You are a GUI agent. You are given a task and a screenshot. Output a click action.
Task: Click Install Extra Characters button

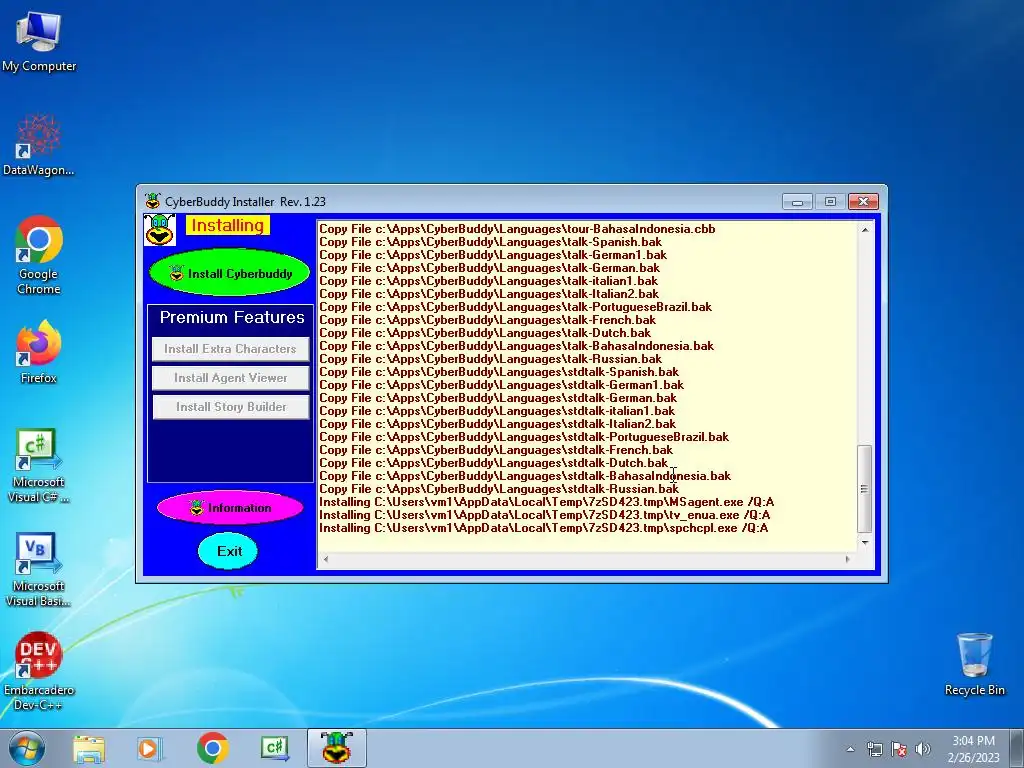(x=231, y=349)
